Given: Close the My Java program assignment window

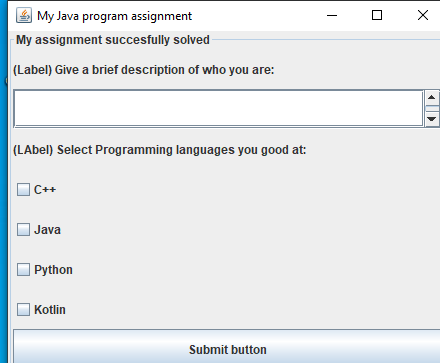Looking at the screenshot, I should pos(423,15).
